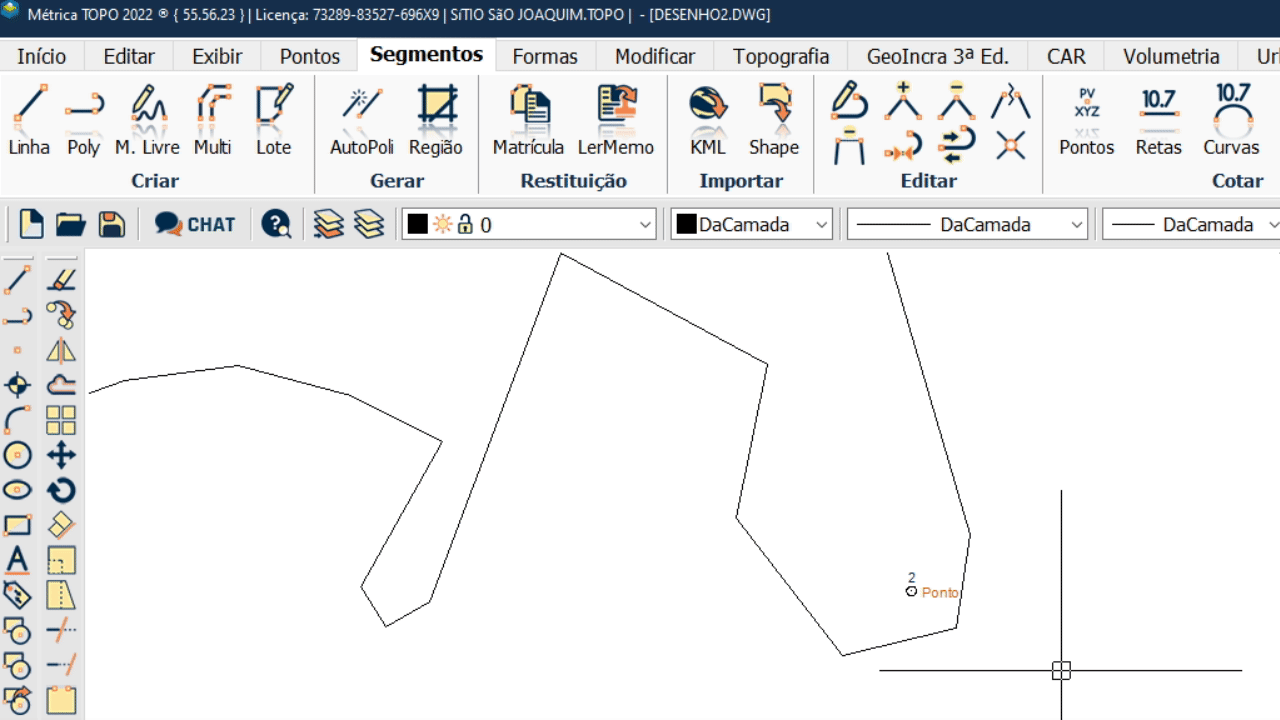Viewport: 1280px width, 720px height.
Task: Import a Shape file
Action: [774, 120]
